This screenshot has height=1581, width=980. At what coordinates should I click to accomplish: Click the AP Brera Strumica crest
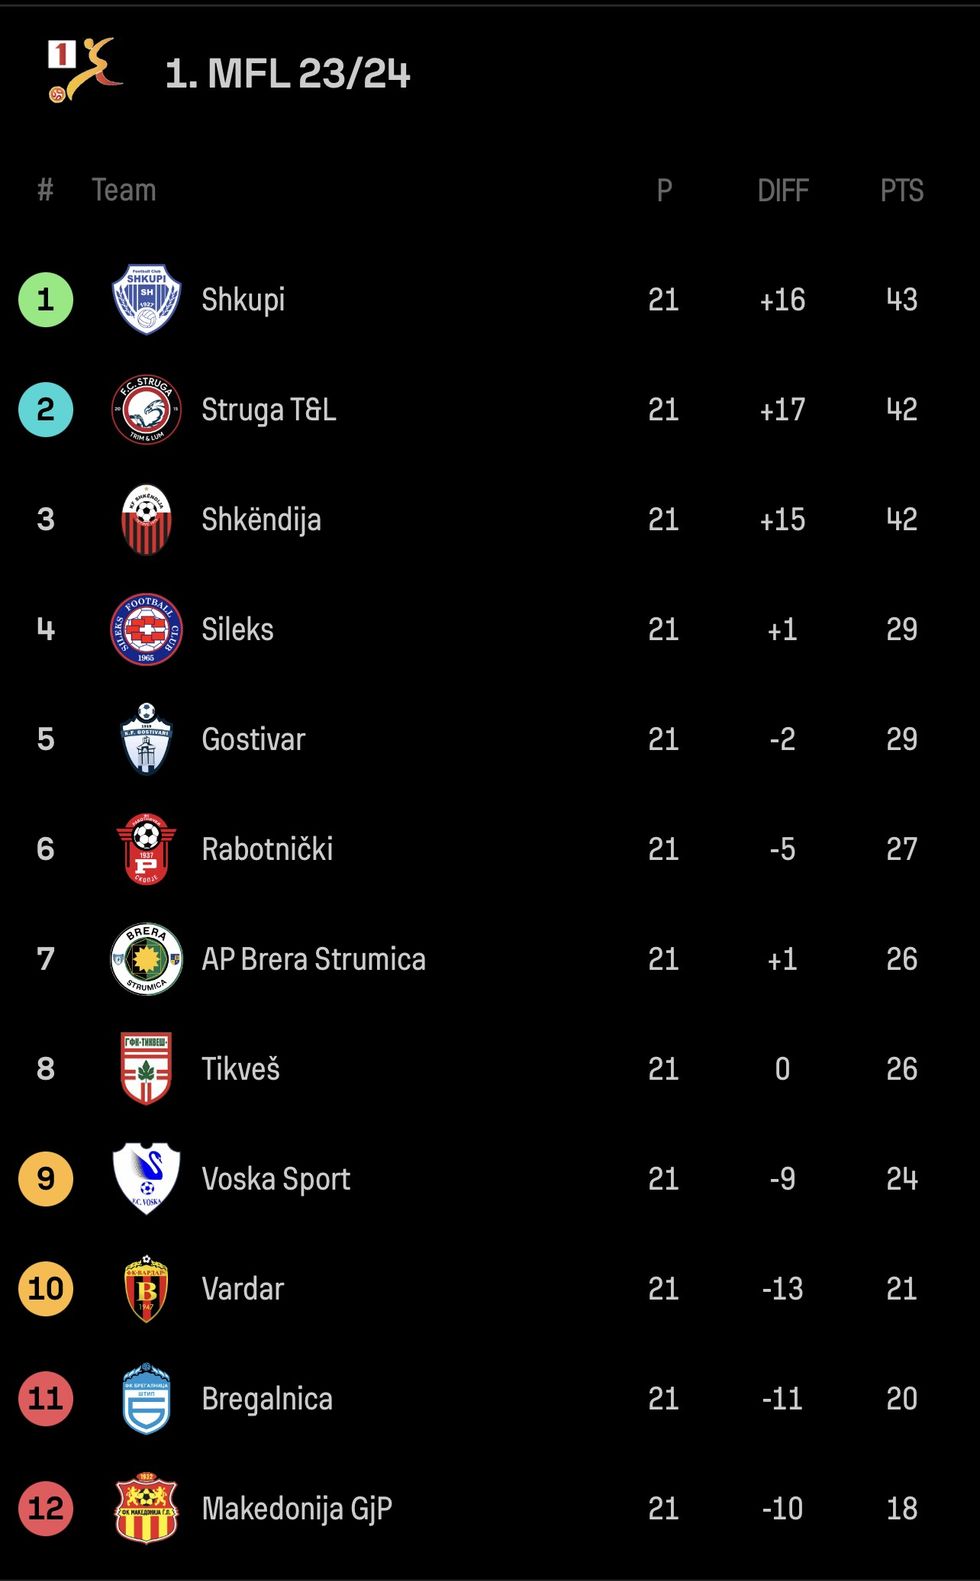(x=146, y=959)
